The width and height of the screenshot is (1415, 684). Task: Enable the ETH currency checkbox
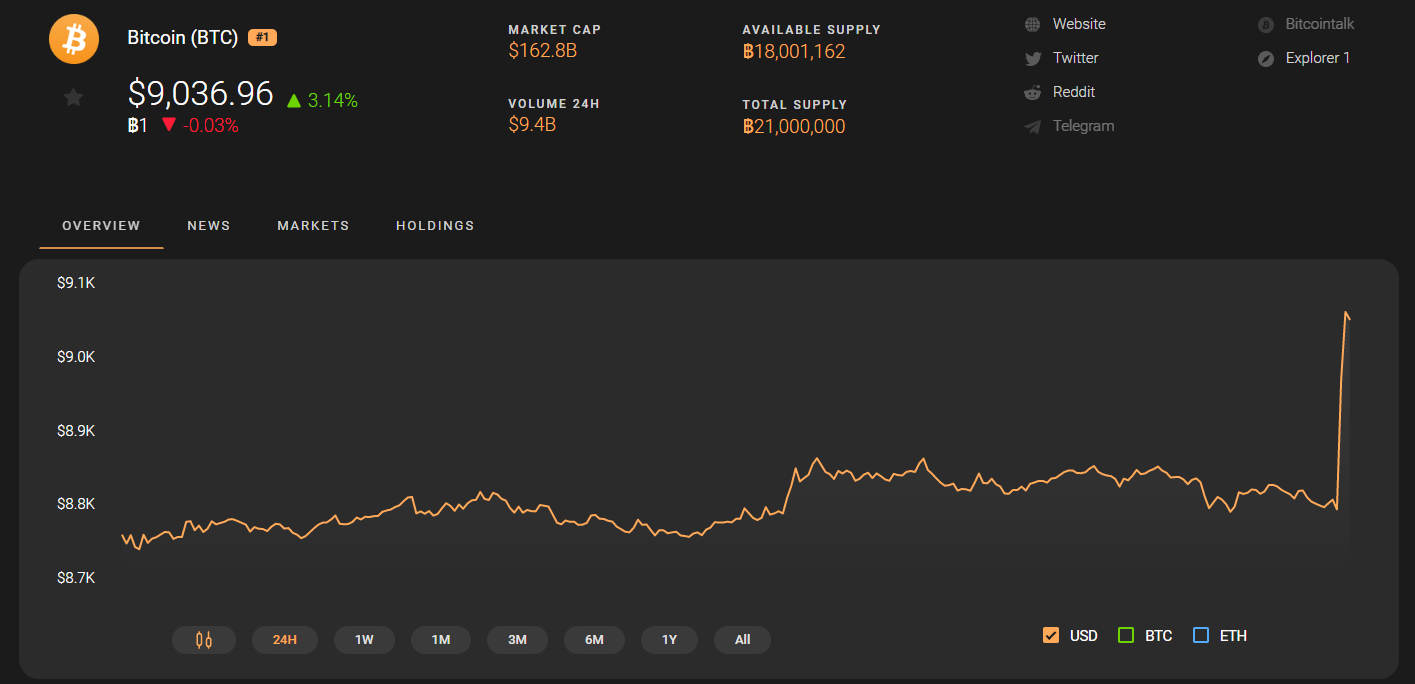pos(1201,635)
